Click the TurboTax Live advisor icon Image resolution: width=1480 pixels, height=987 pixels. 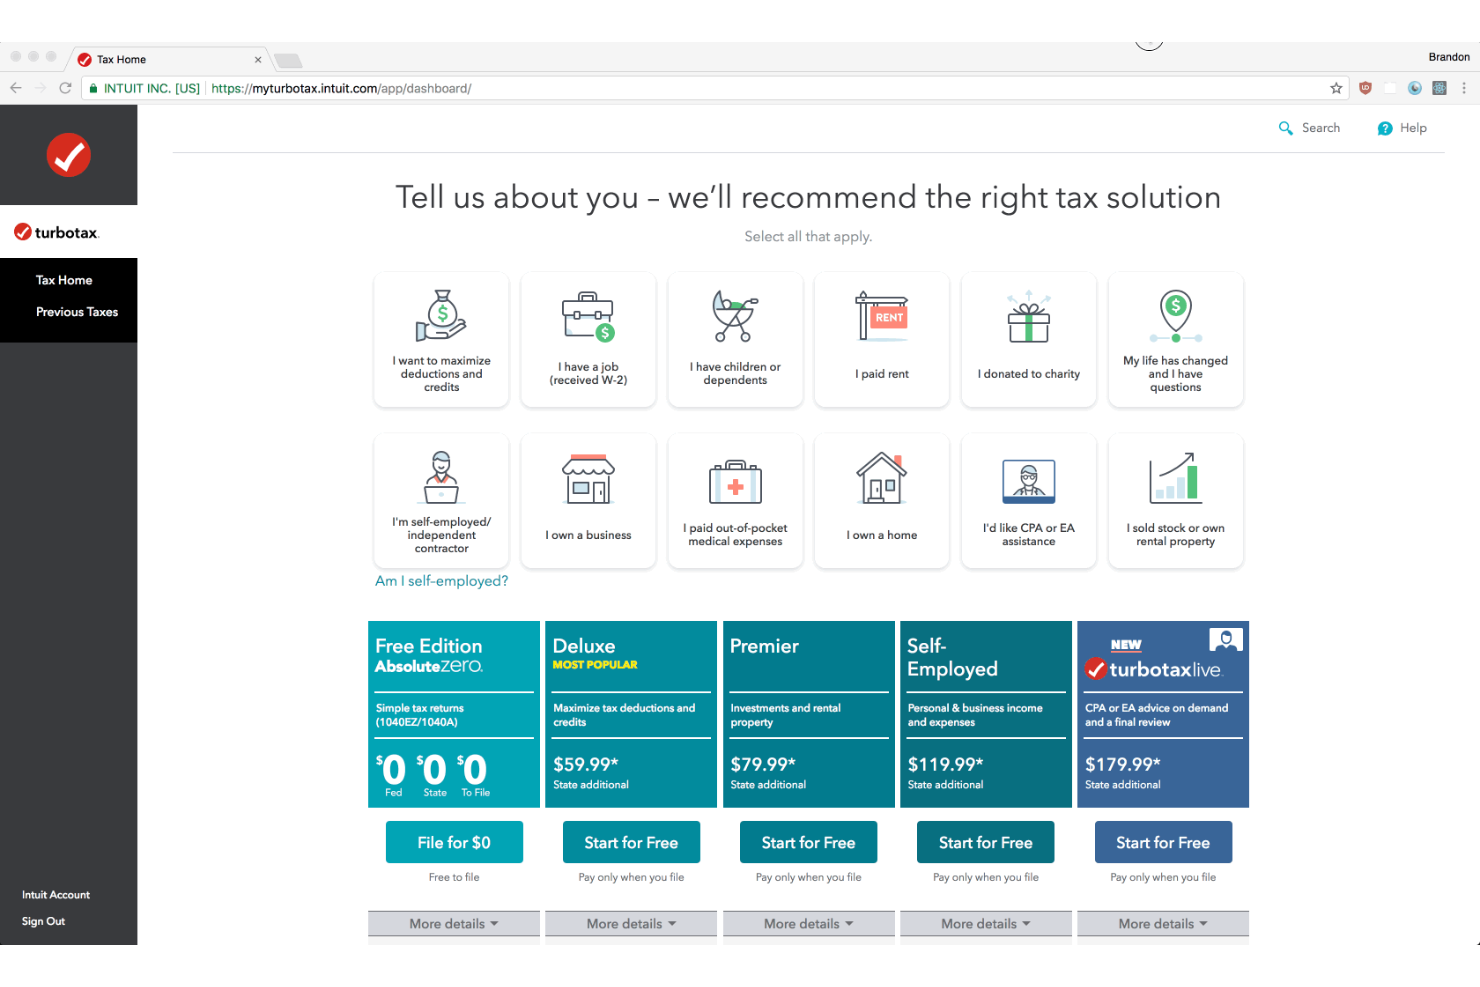1226,639
